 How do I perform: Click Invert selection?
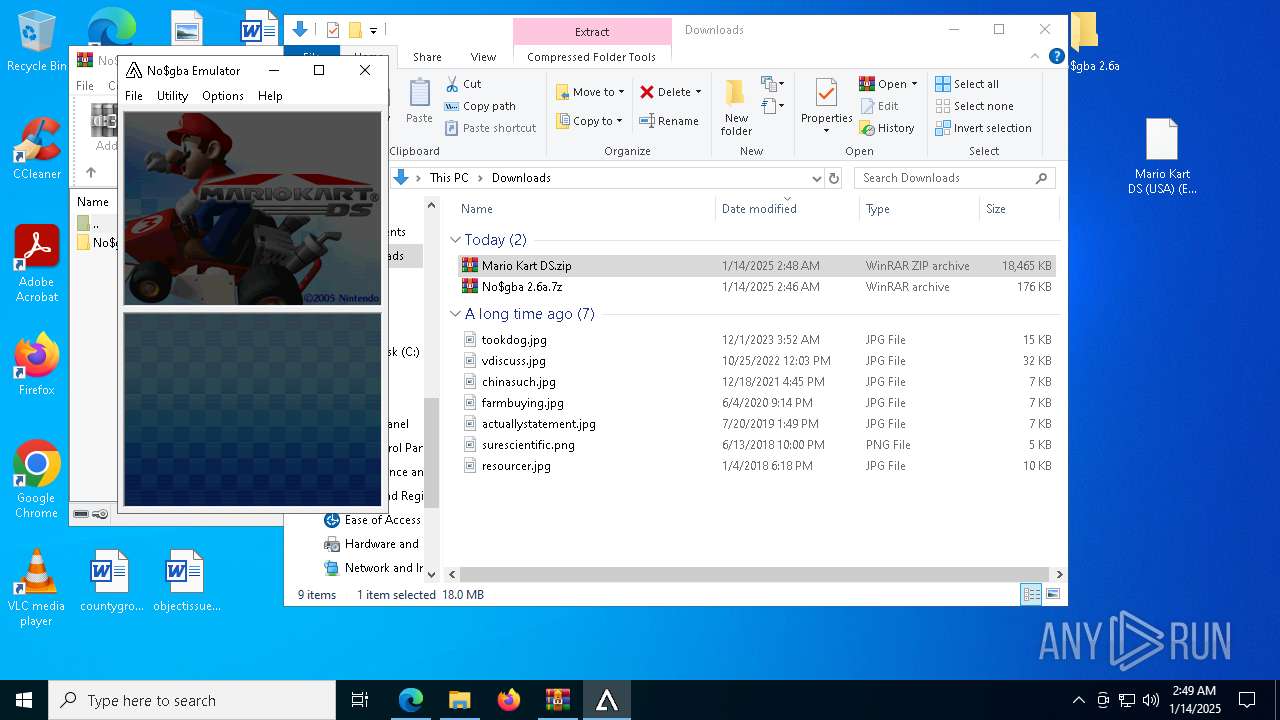984,128
